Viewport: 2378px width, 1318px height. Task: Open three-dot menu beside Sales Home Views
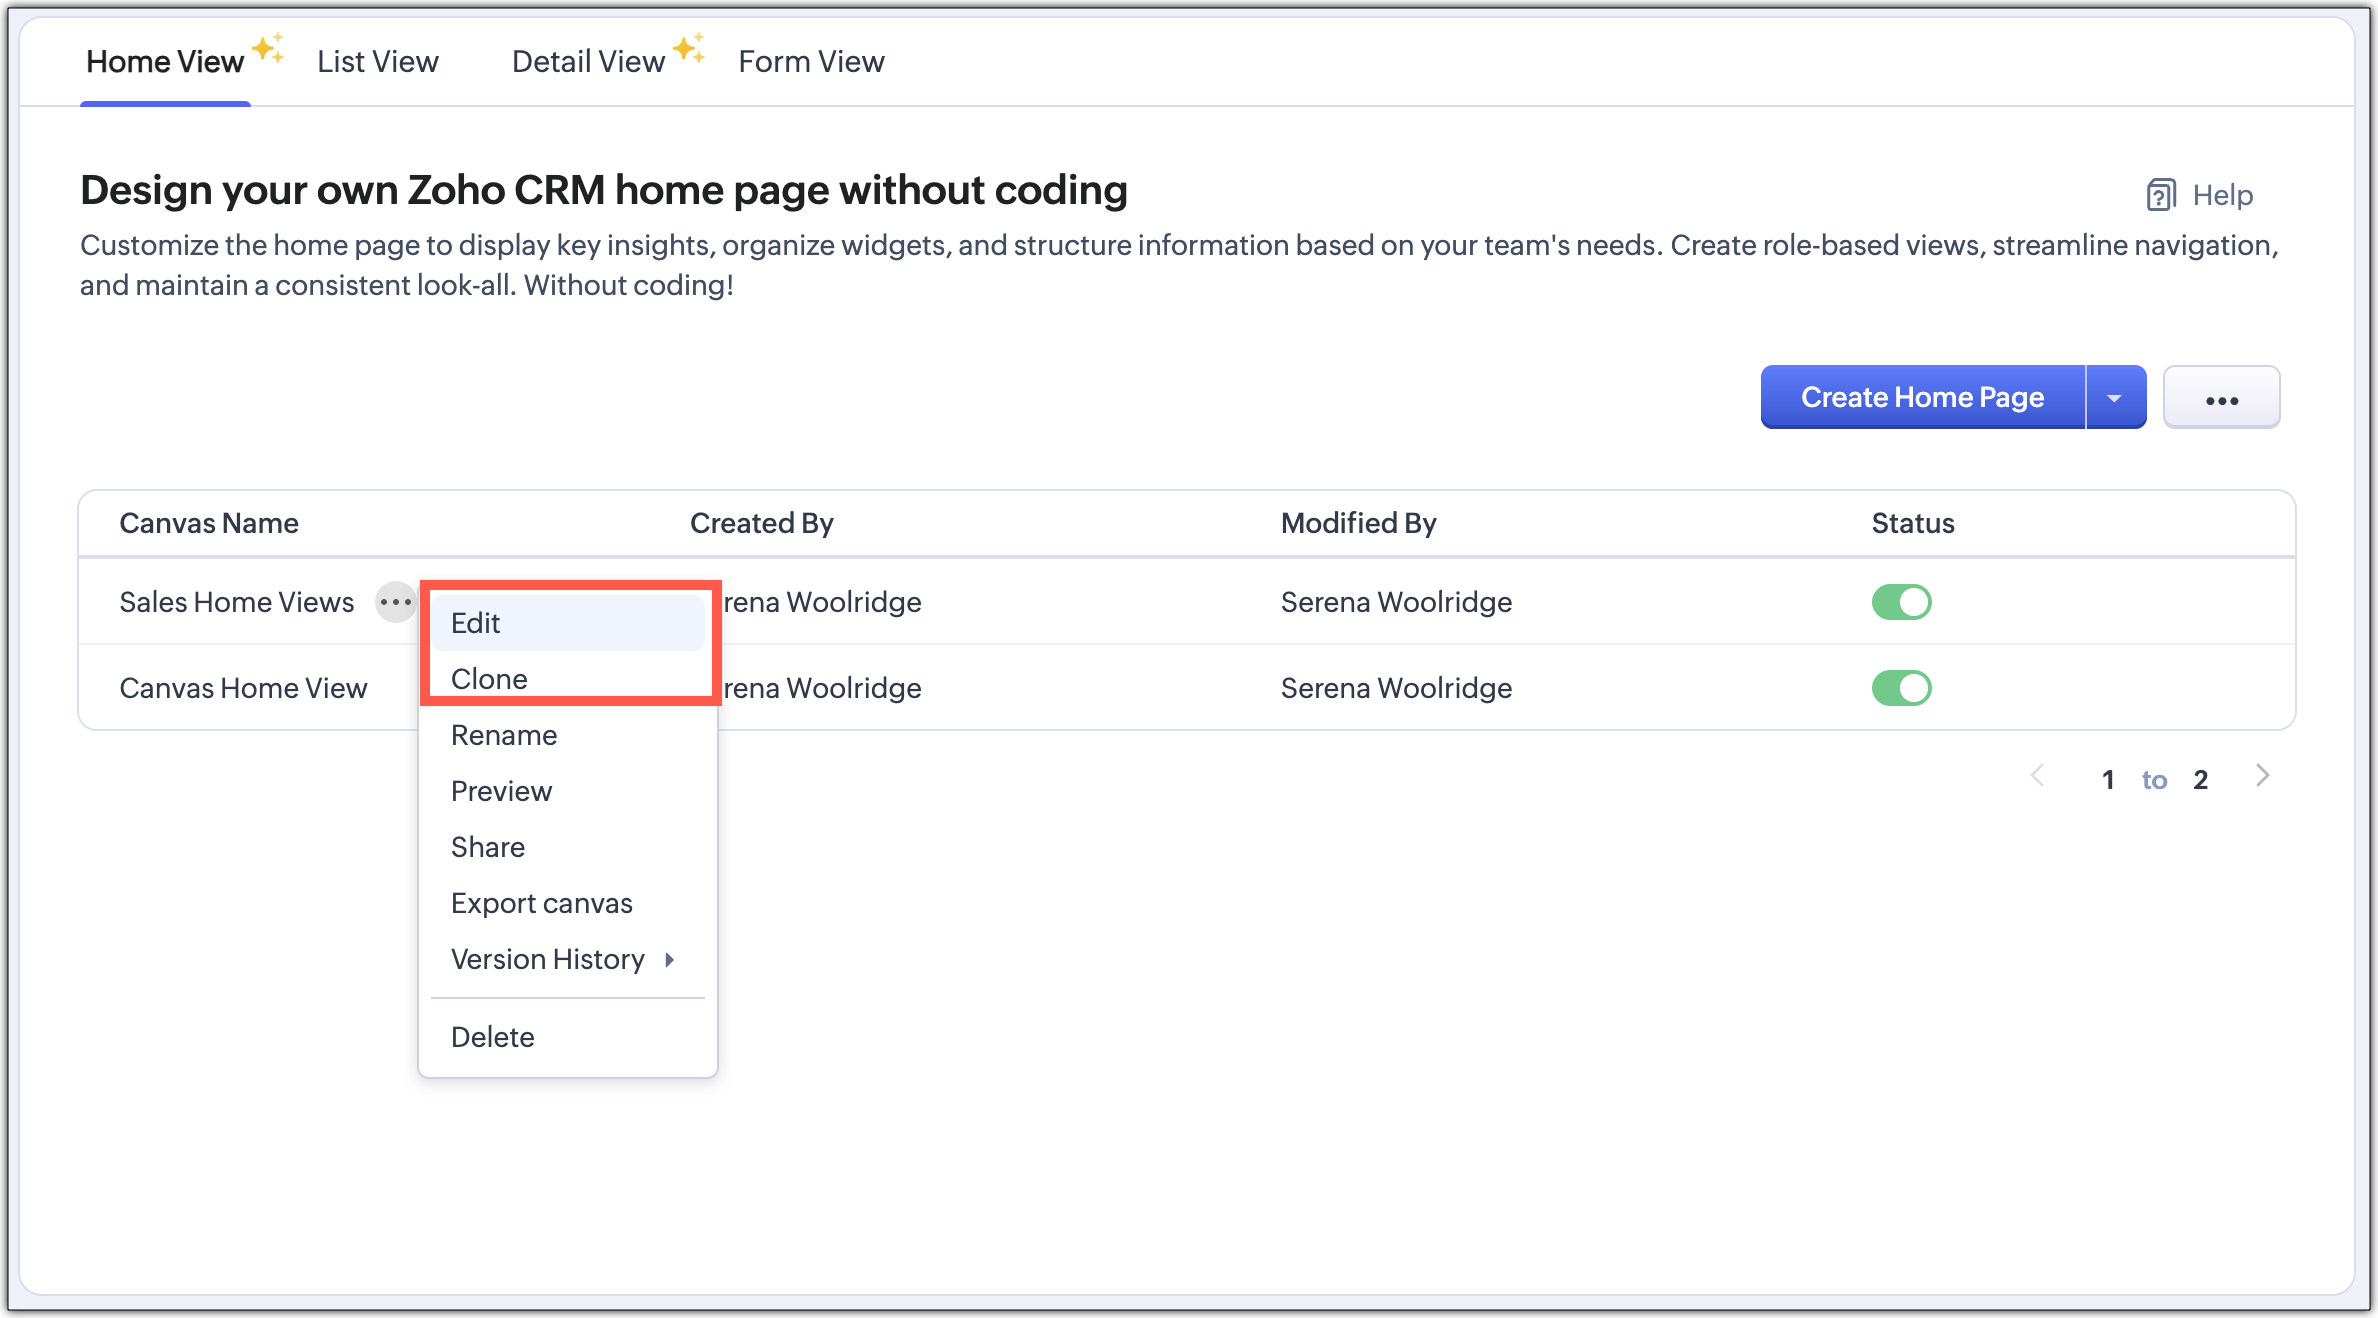[x=396, y=602]
